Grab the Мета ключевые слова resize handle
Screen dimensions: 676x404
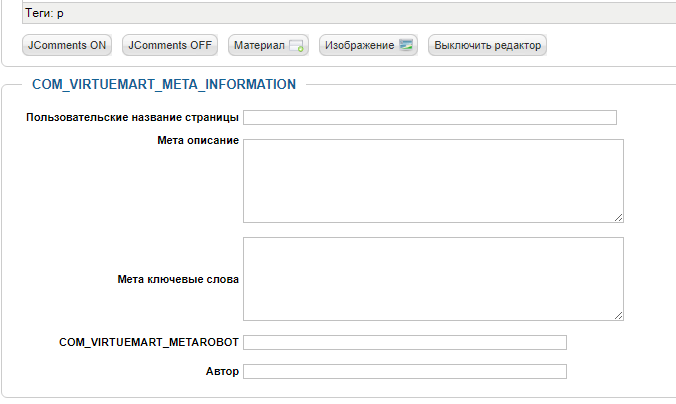619,315
